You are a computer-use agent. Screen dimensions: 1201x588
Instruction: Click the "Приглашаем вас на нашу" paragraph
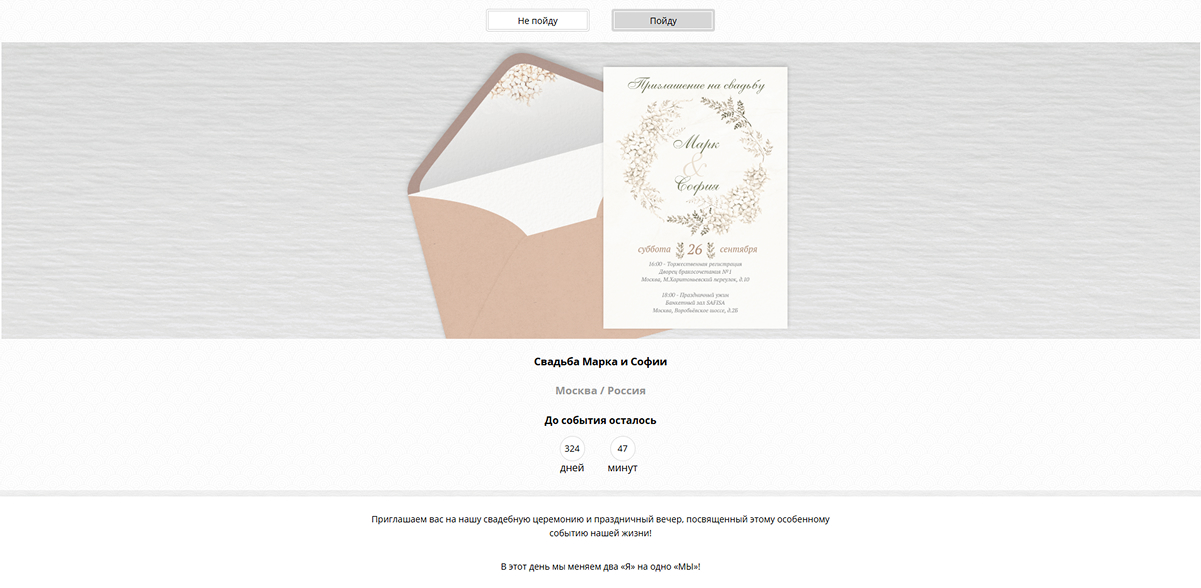pyautogui.click(x=600, y=527)
